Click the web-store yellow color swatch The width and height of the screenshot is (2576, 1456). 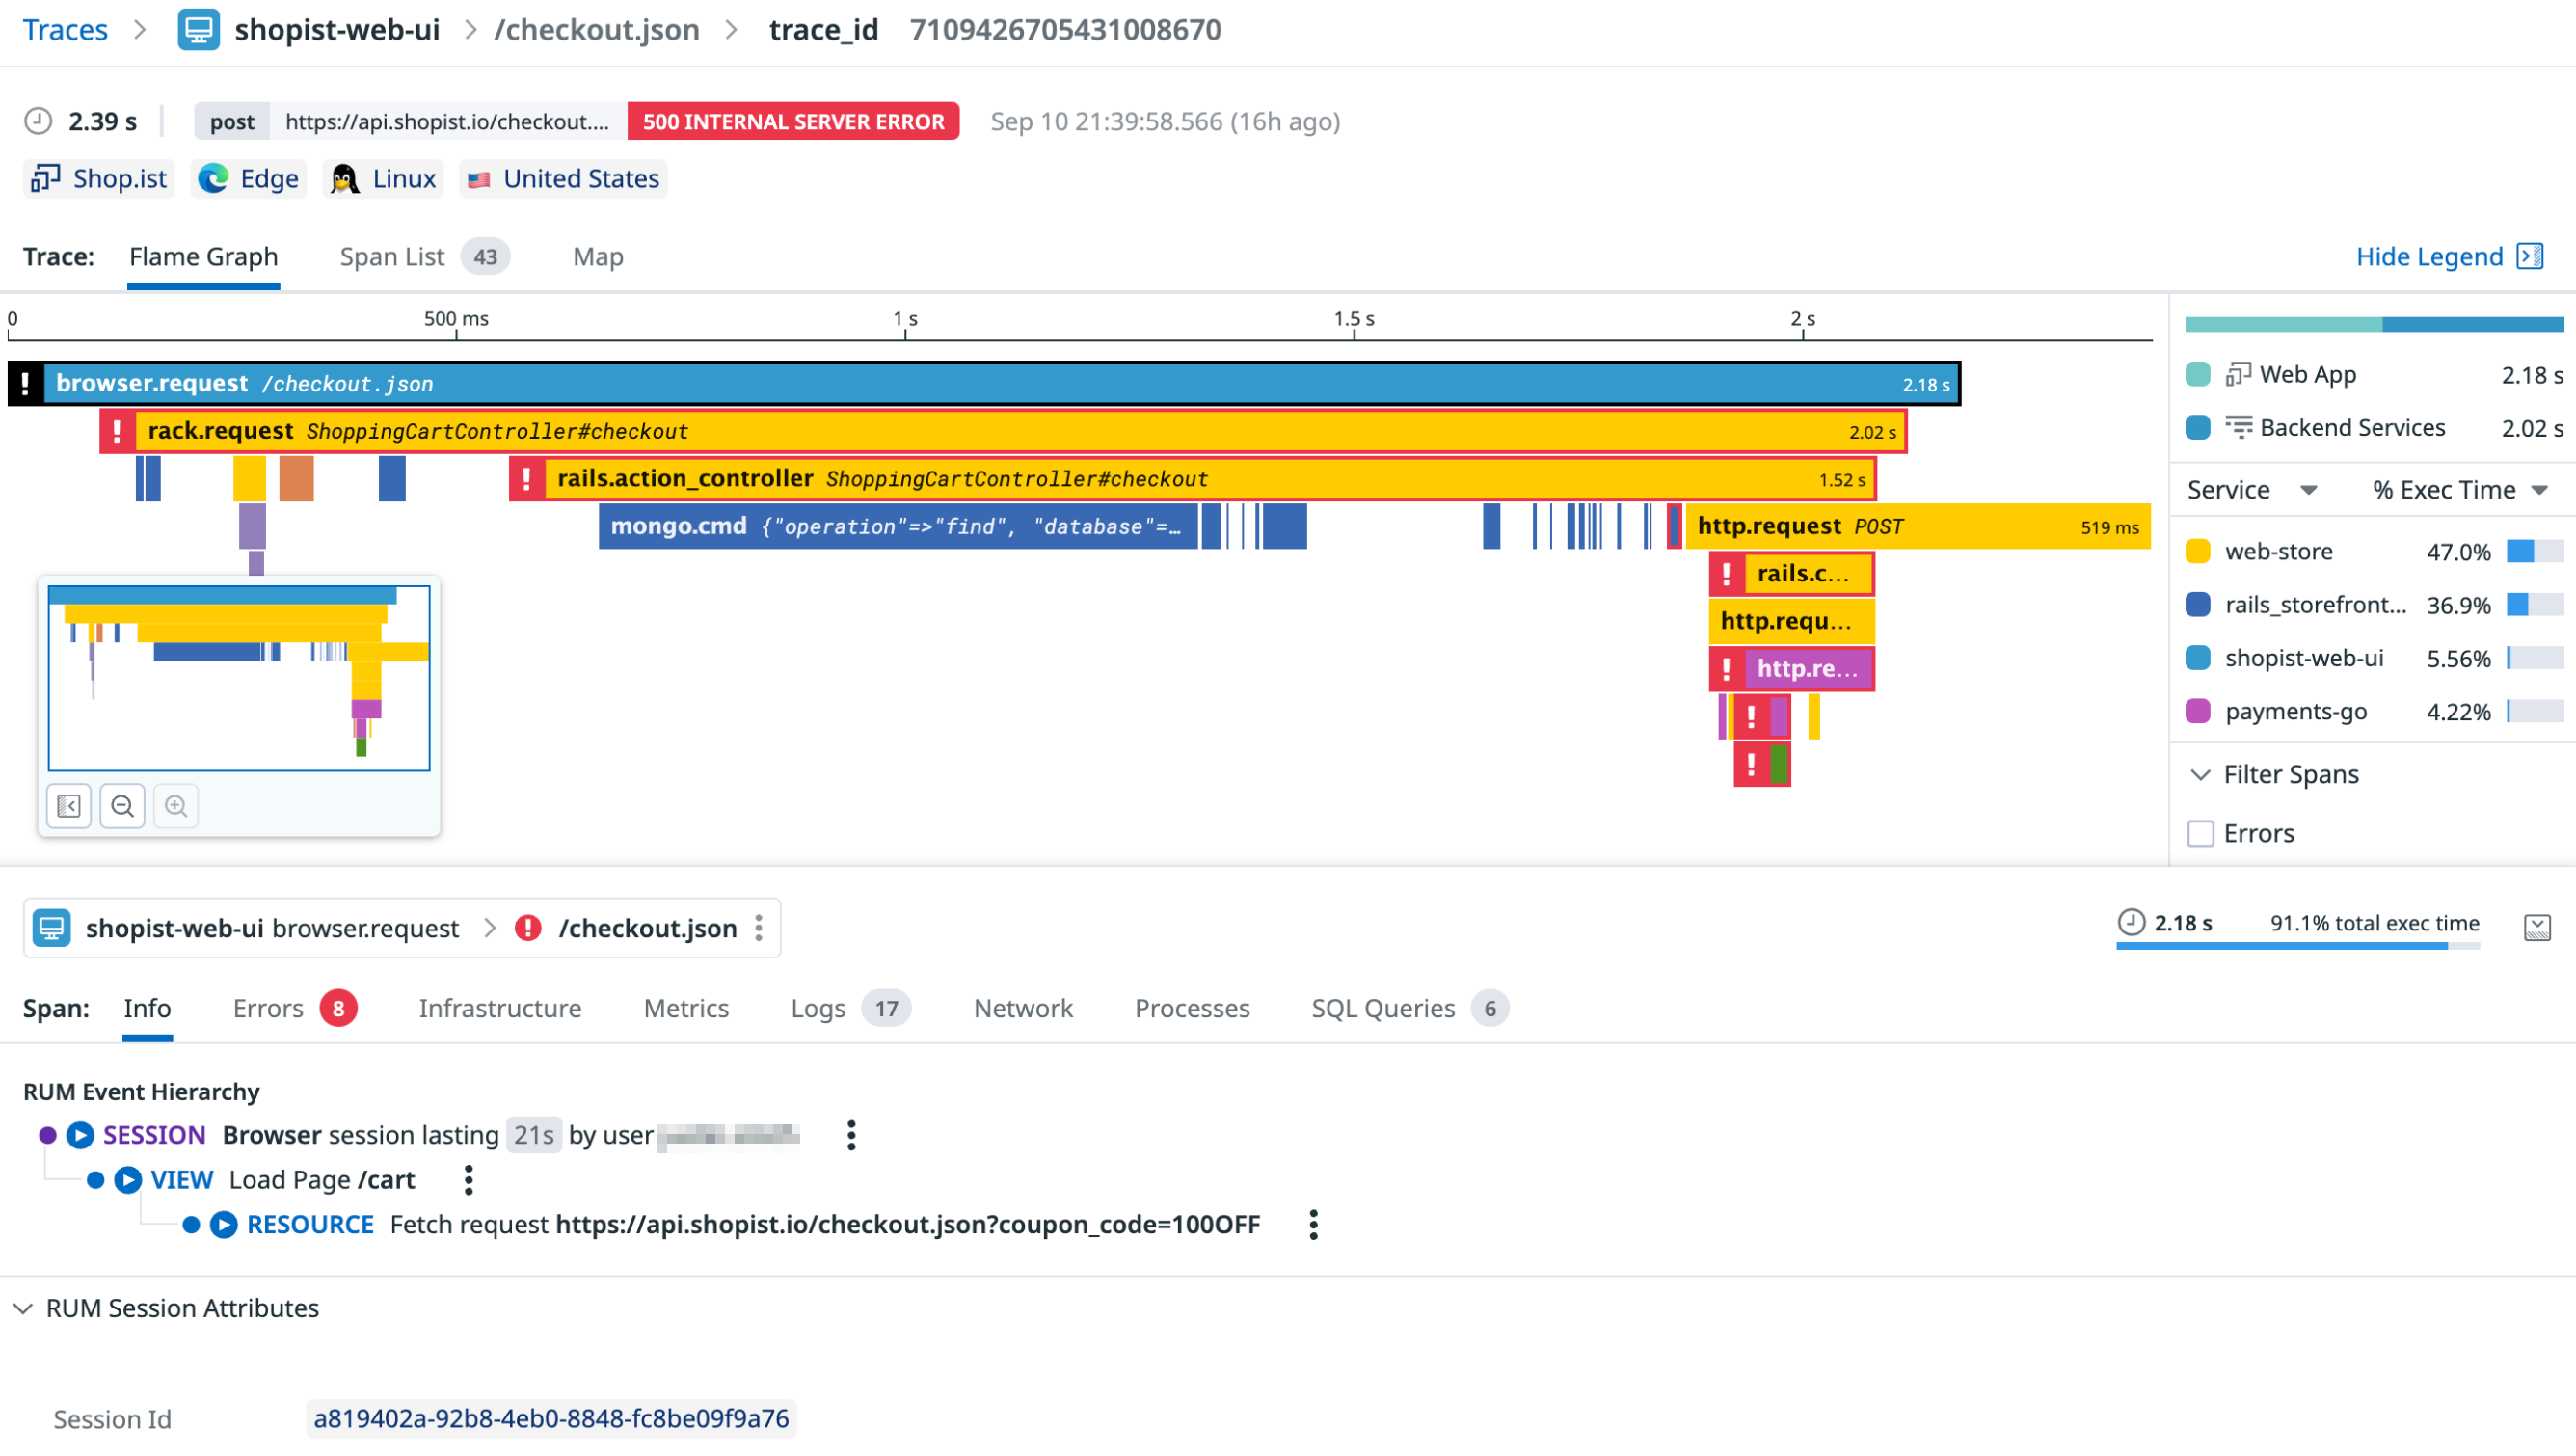point(2197,551)
